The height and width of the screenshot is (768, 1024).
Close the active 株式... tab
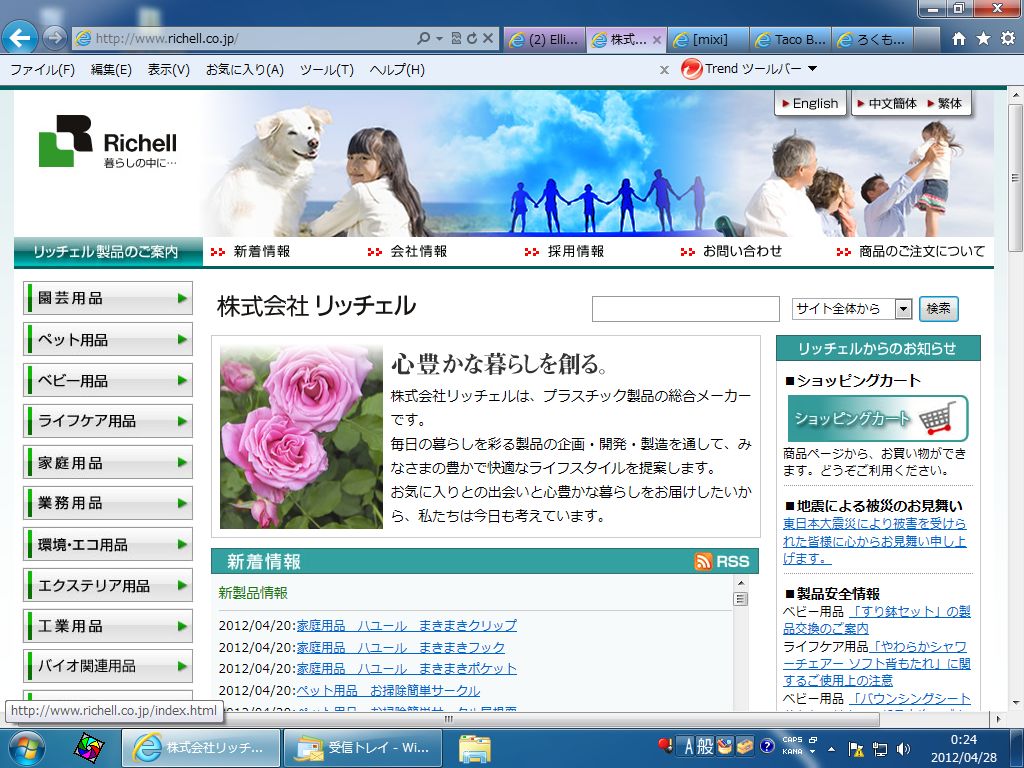657,40
